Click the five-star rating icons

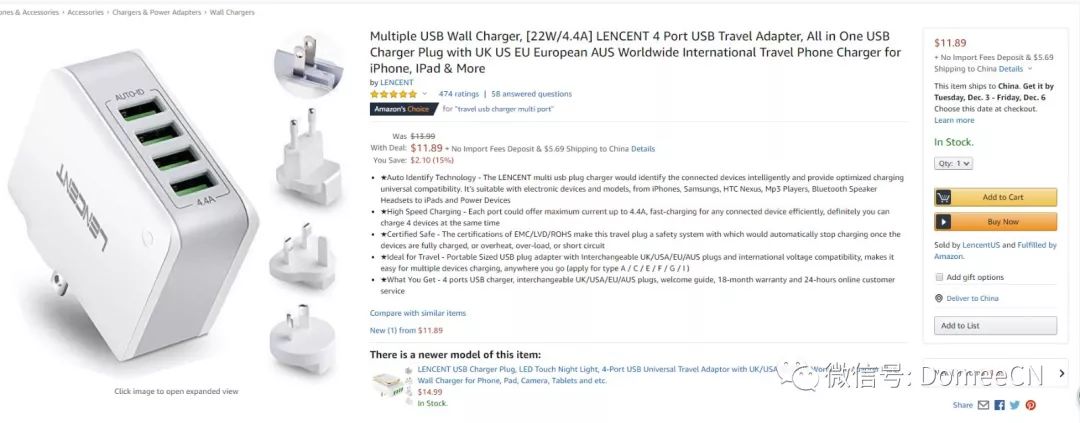393,94
